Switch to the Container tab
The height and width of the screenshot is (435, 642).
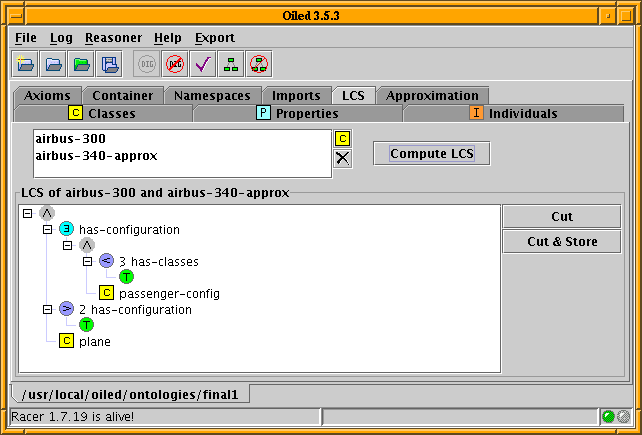pos(123,95)
